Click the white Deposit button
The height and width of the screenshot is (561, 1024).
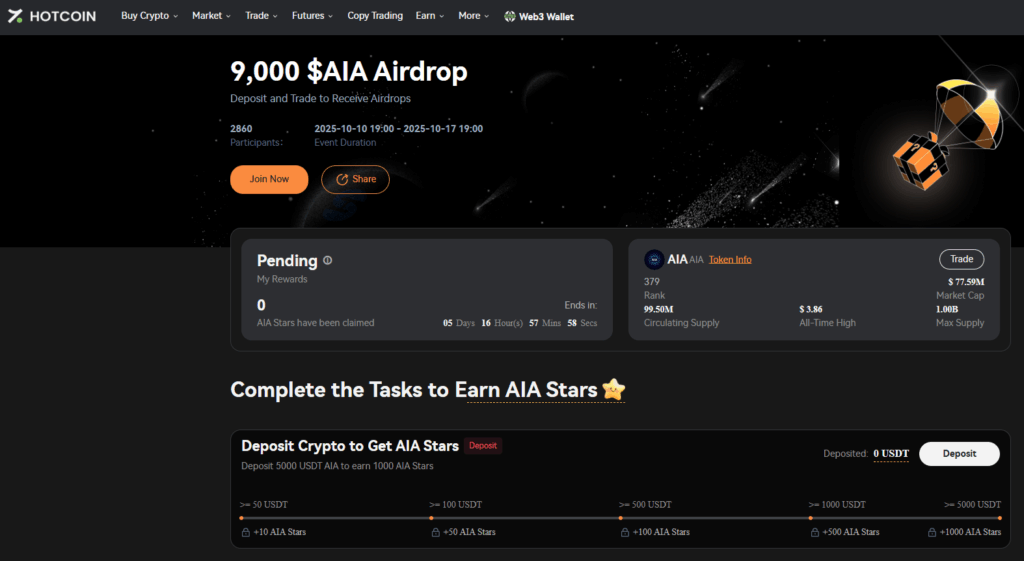959,454
